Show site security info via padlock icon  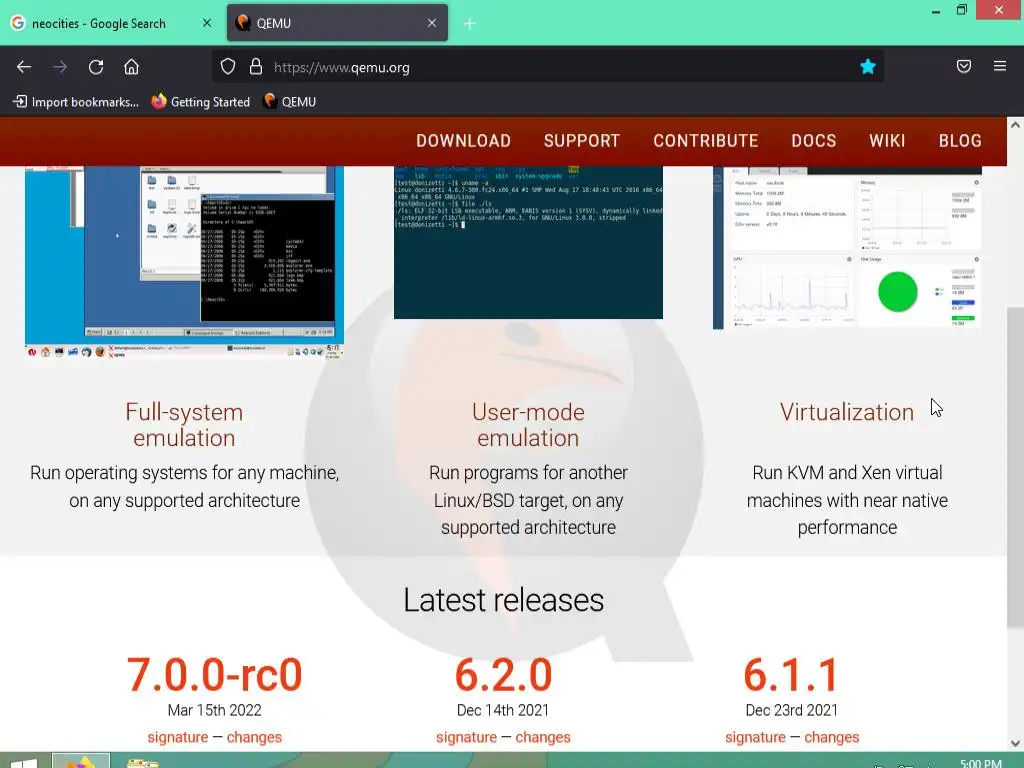pyautogui.click(x=256, y=67)
